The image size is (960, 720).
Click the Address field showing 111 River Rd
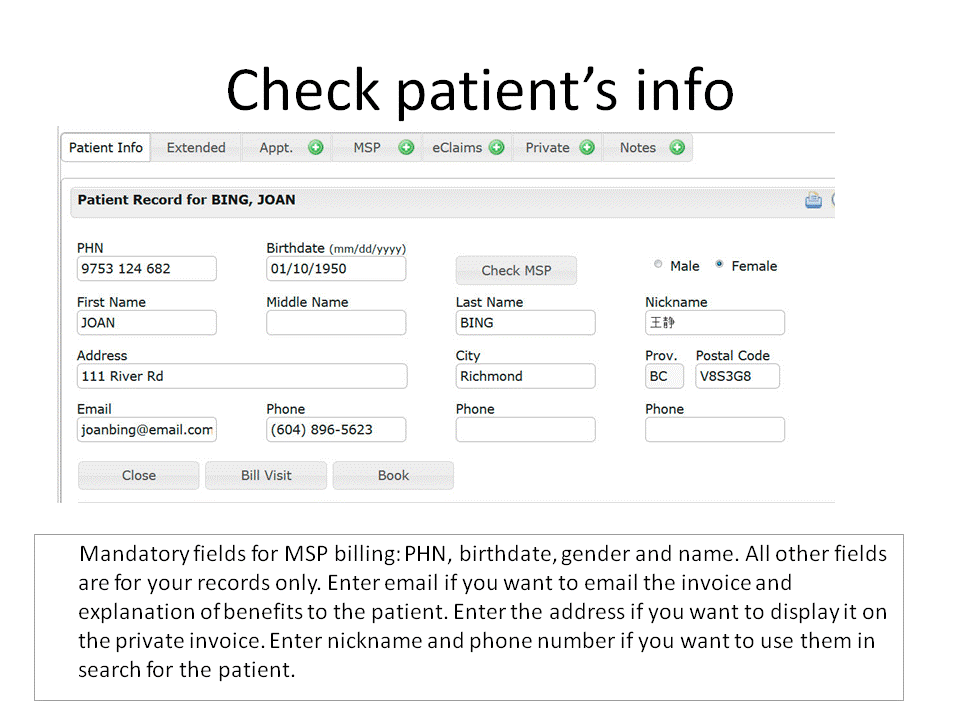(x=242, y=377)
